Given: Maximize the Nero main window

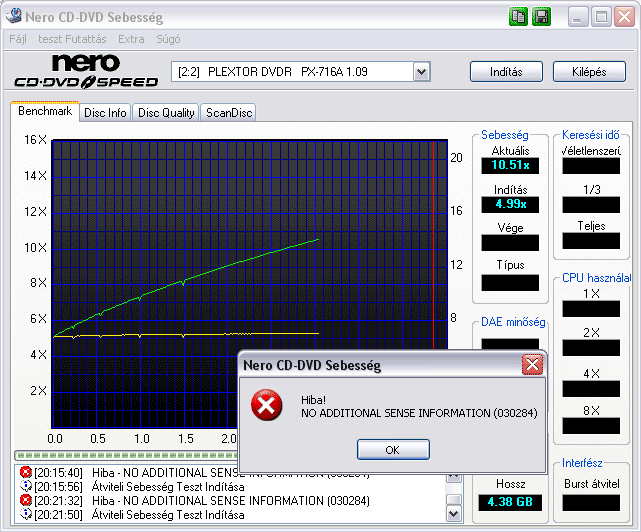Looking at the screenshot, I should 601,17.
